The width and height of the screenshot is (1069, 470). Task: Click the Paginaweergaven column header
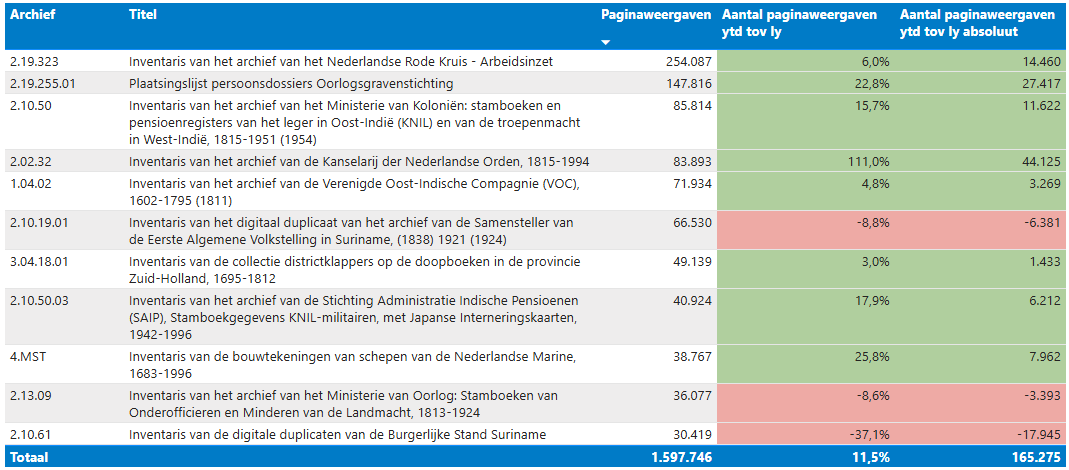655,15
